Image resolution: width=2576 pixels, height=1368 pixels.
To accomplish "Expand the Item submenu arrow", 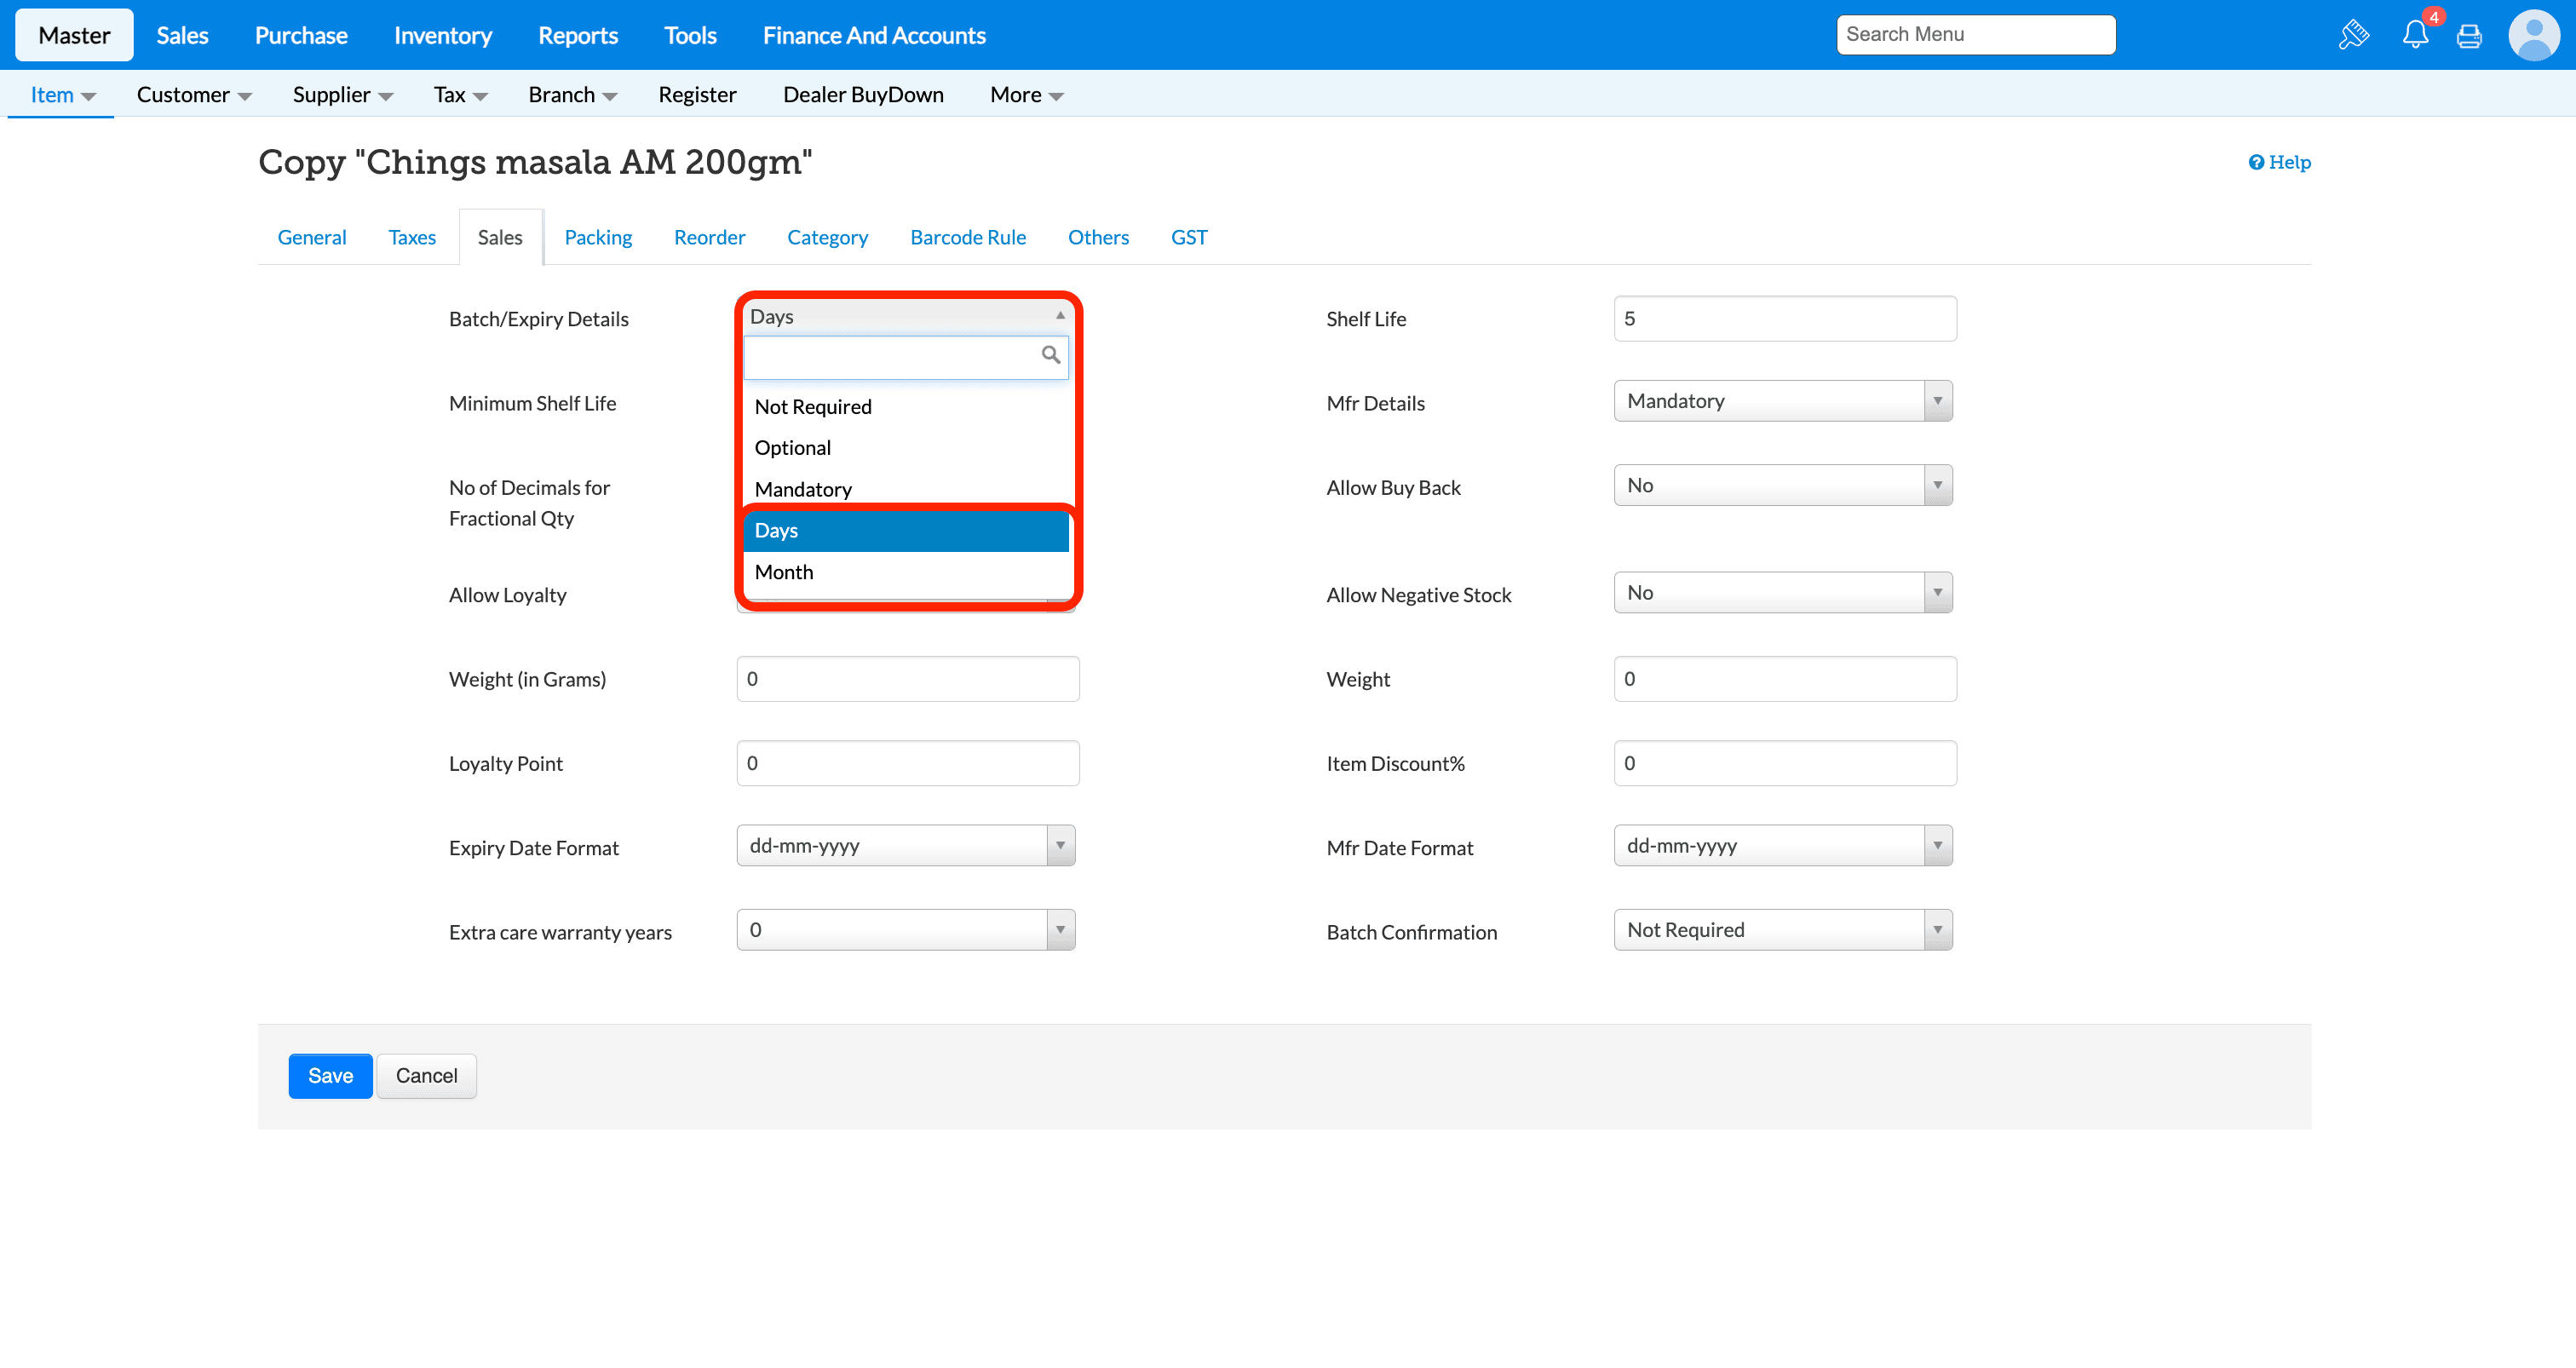I will pos(88,97).
